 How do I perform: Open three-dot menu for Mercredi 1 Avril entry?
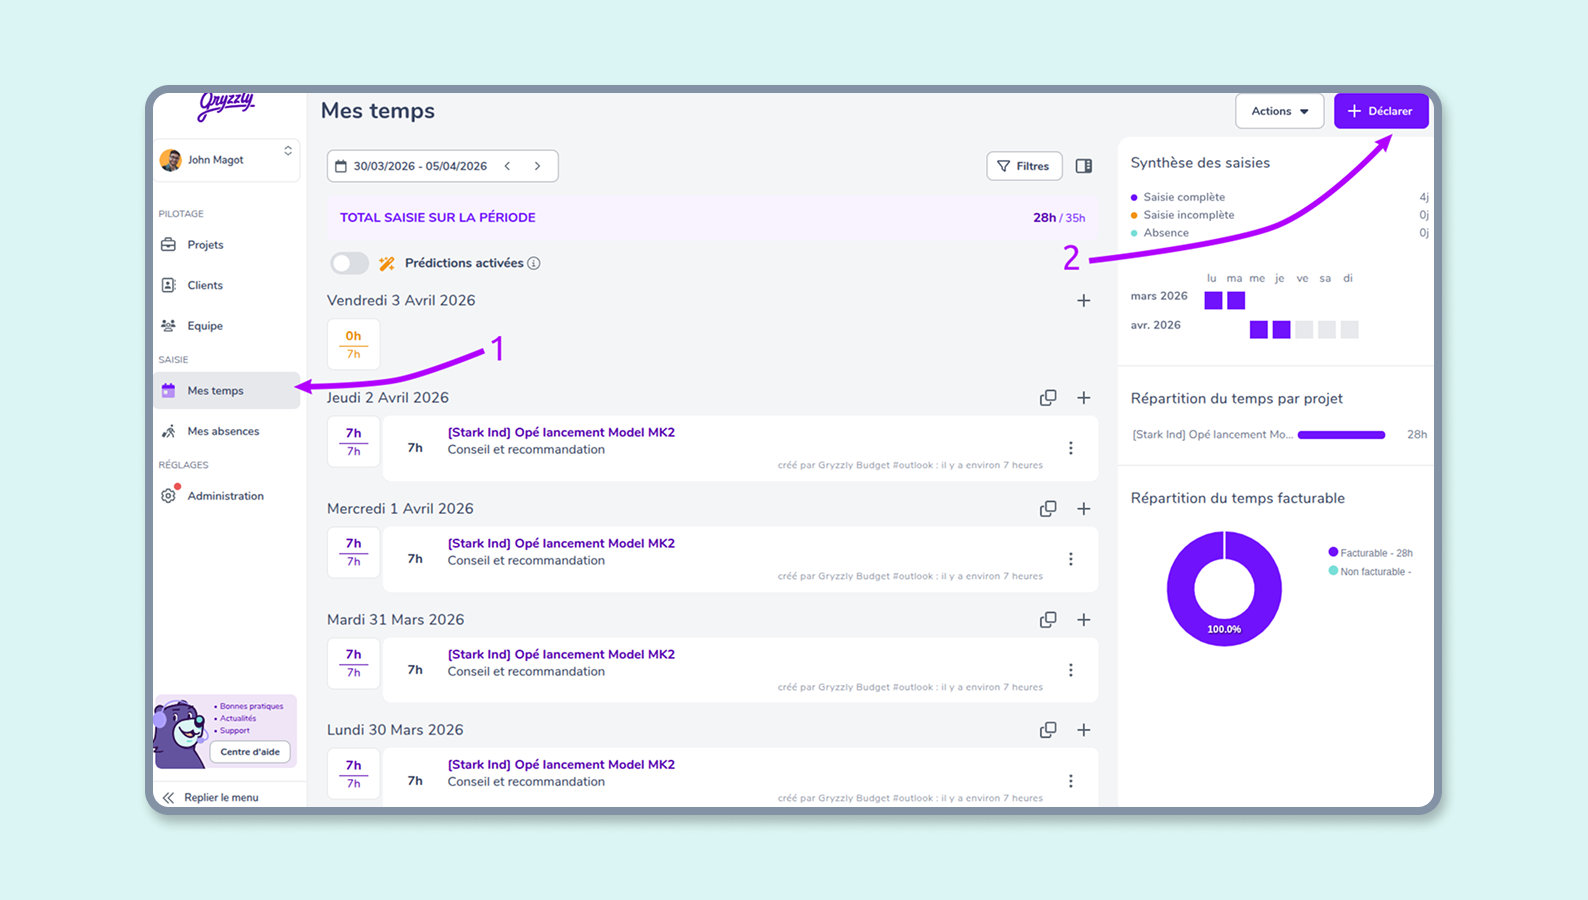1070,559
